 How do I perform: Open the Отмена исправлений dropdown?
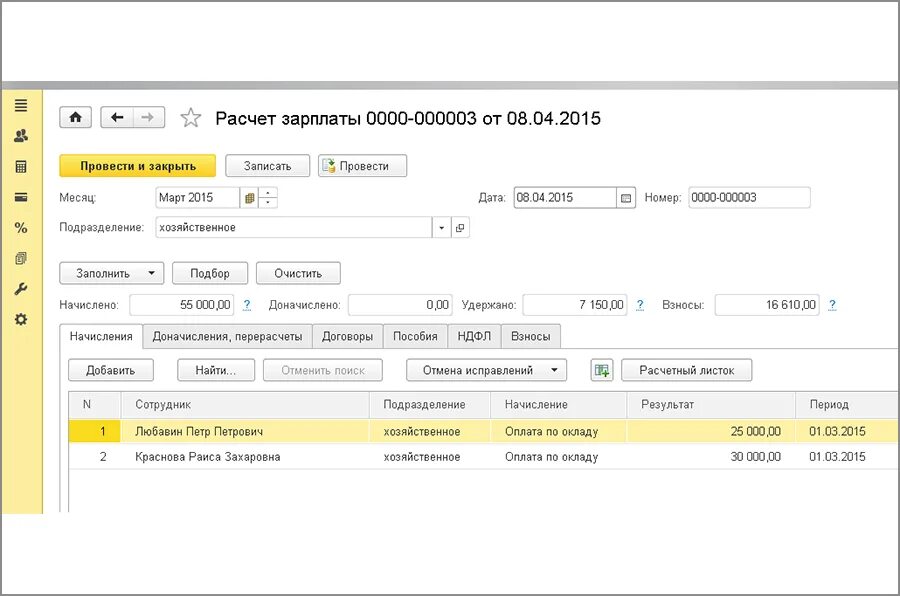click(486, 370)
